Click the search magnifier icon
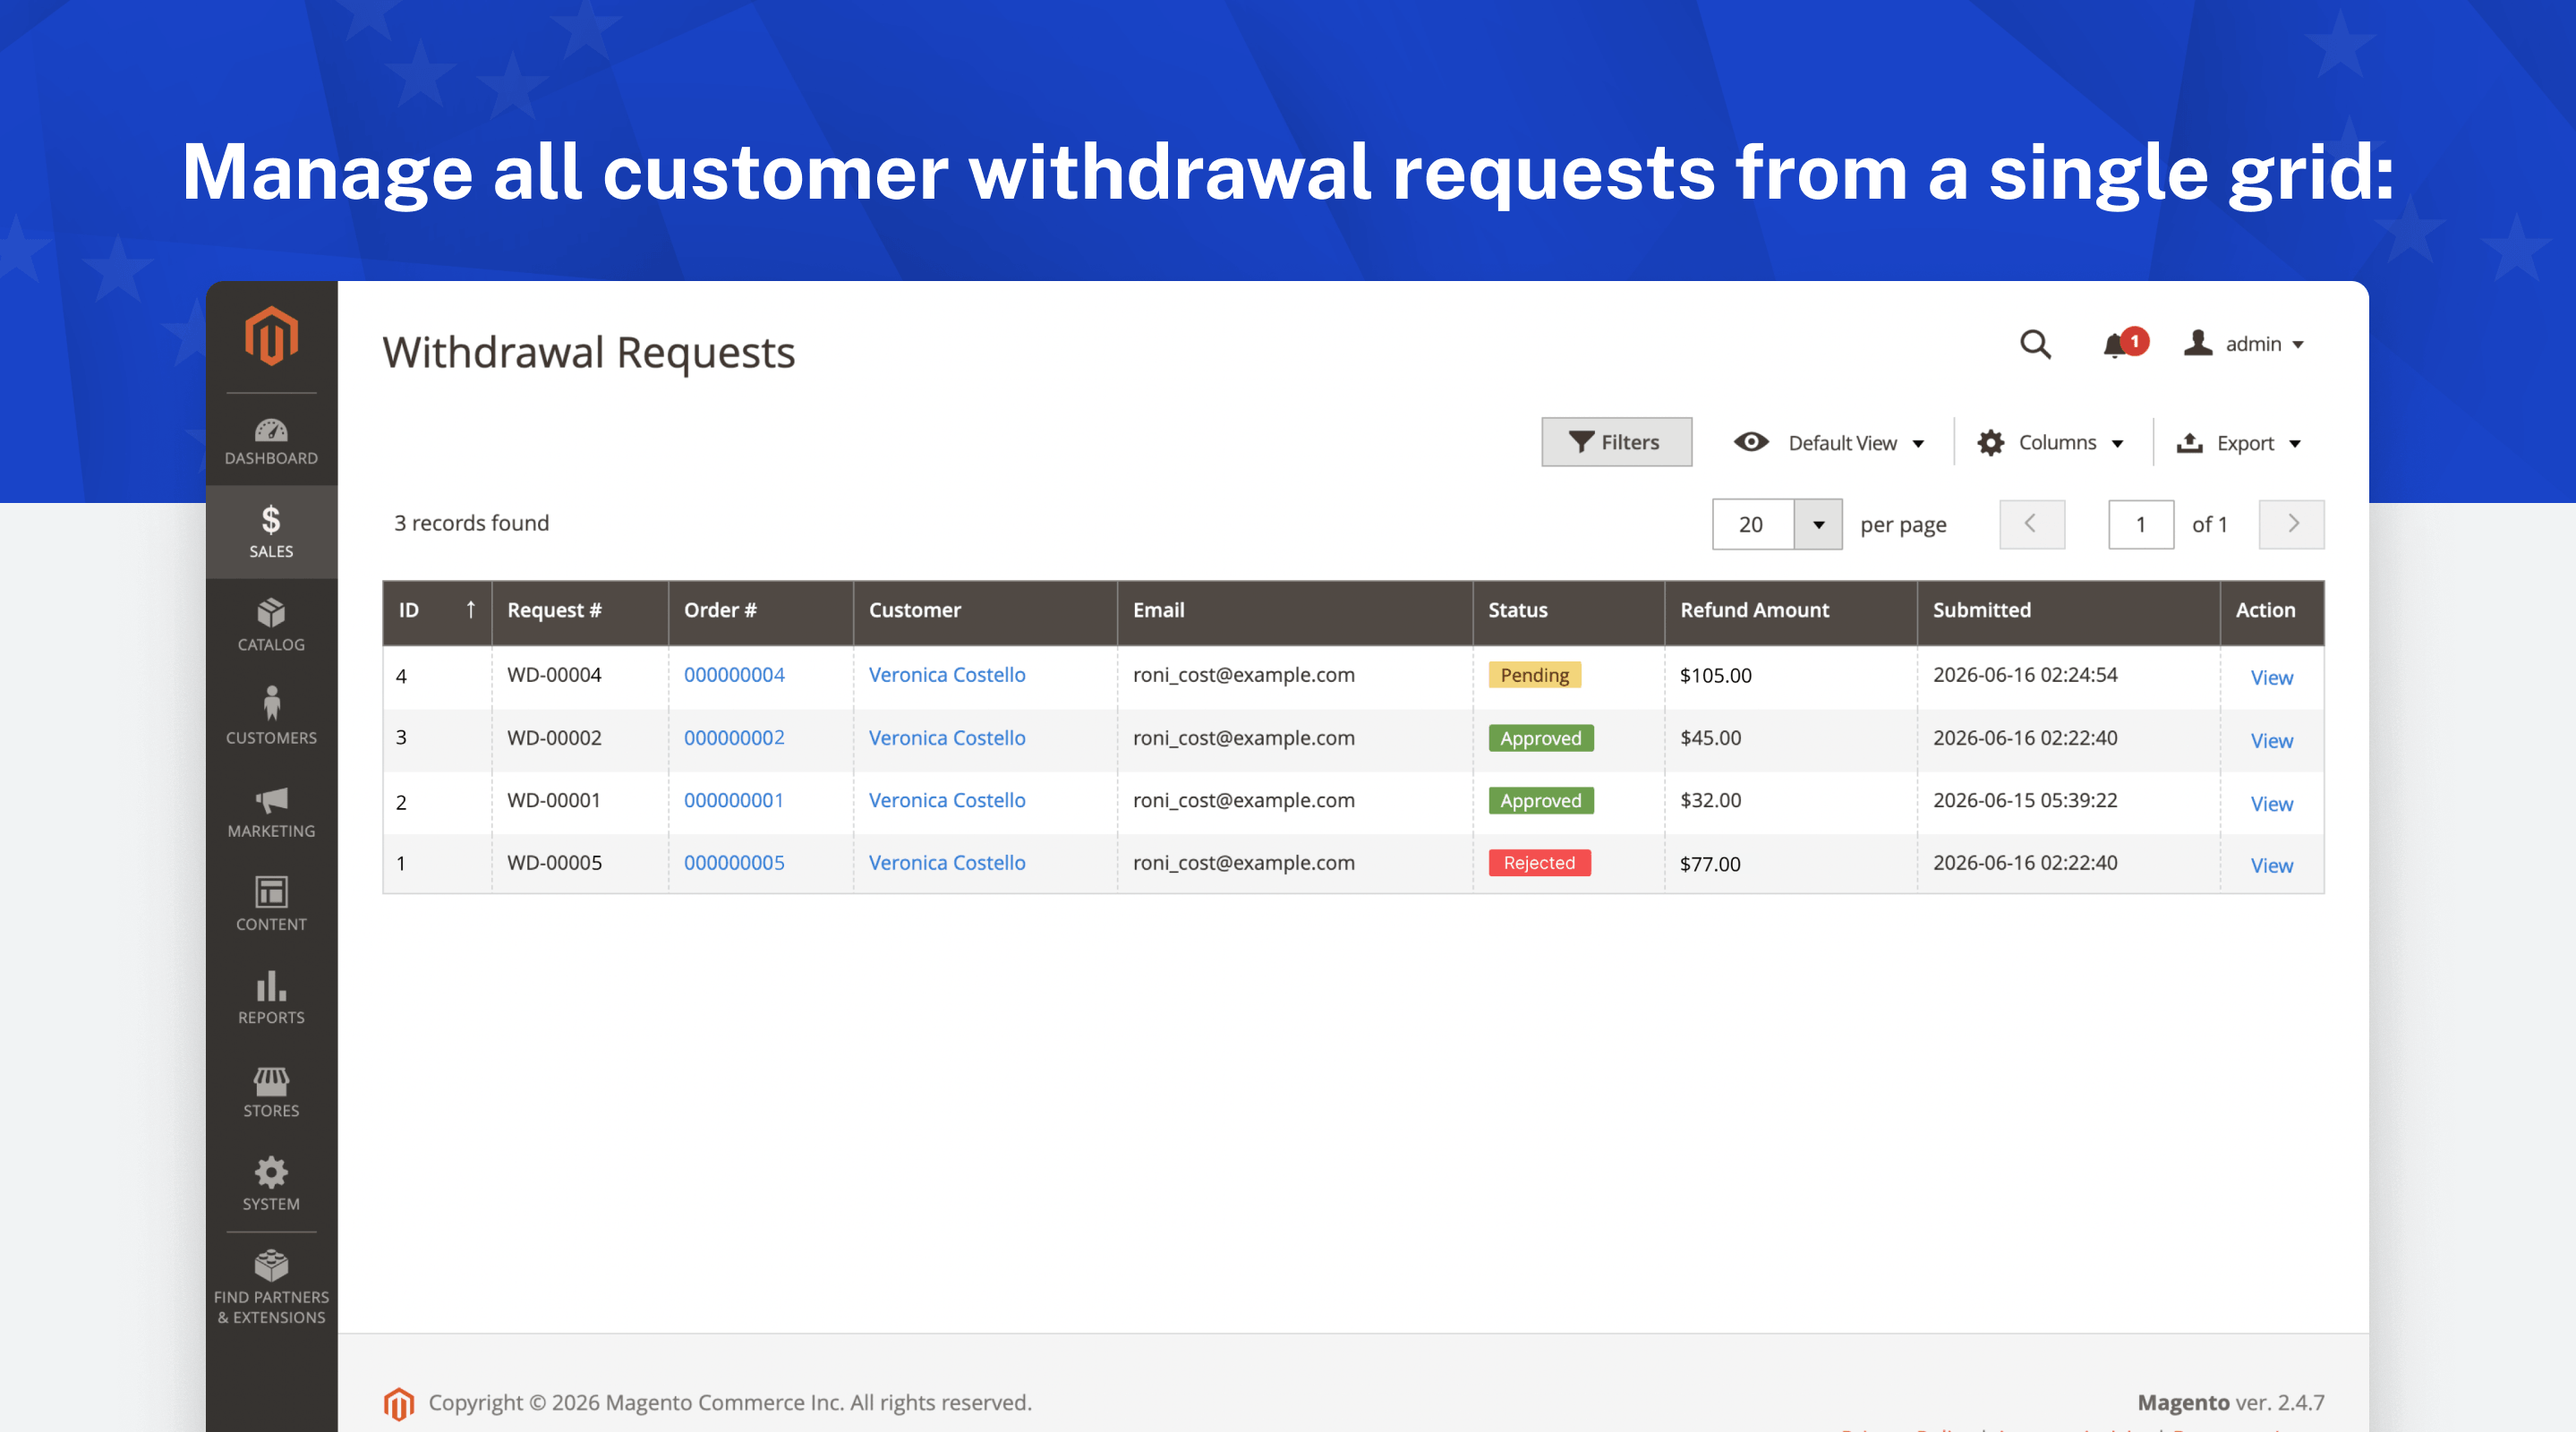 [x=2035, y=344]
